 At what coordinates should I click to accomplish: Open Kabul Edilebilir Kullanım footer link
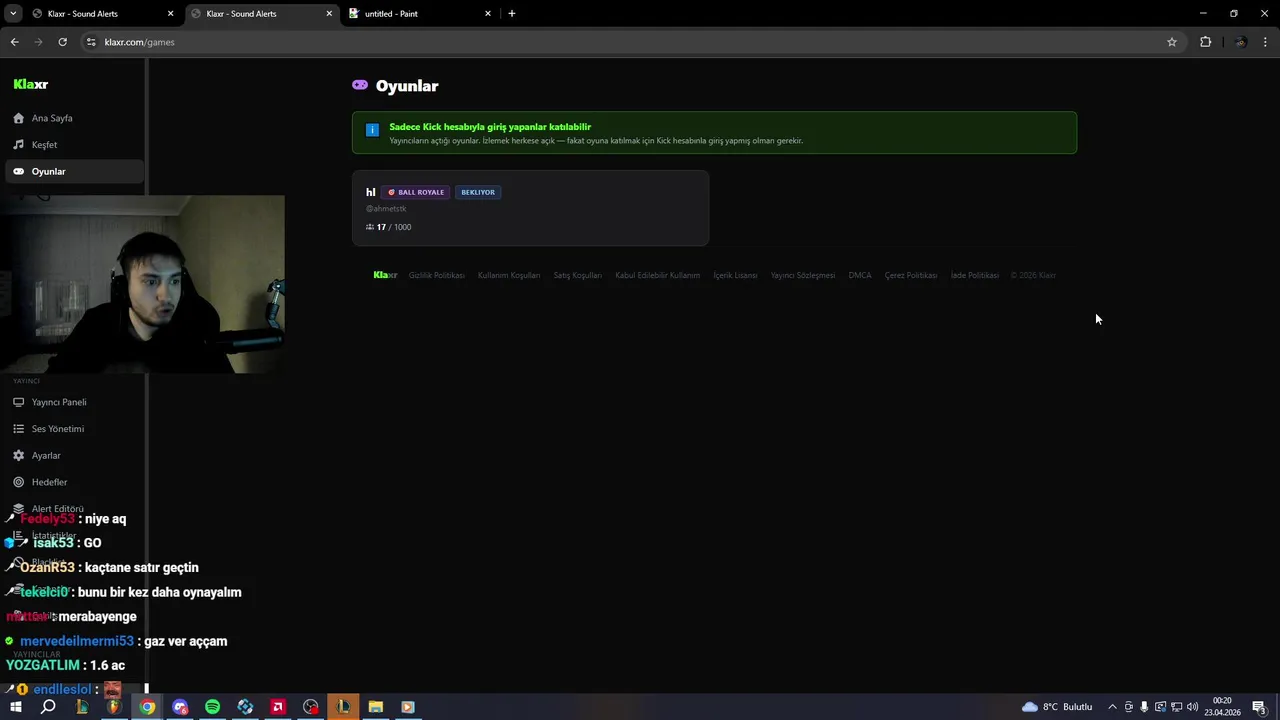click(x=658, y=275)
